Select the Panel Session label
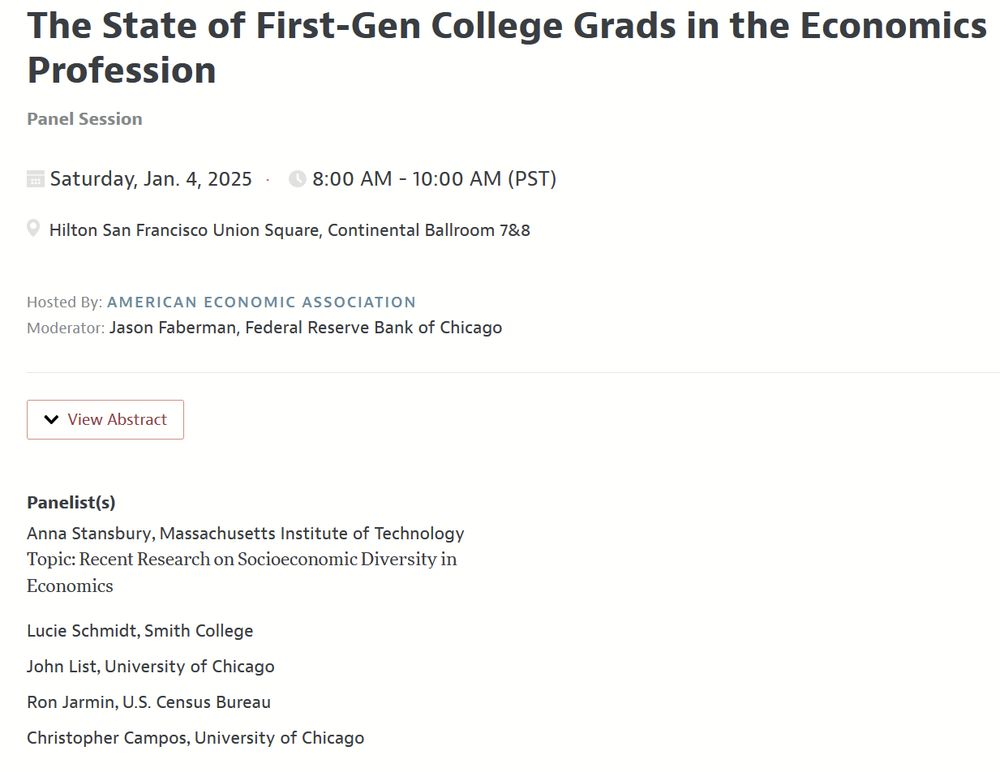 tap(85, 119)
